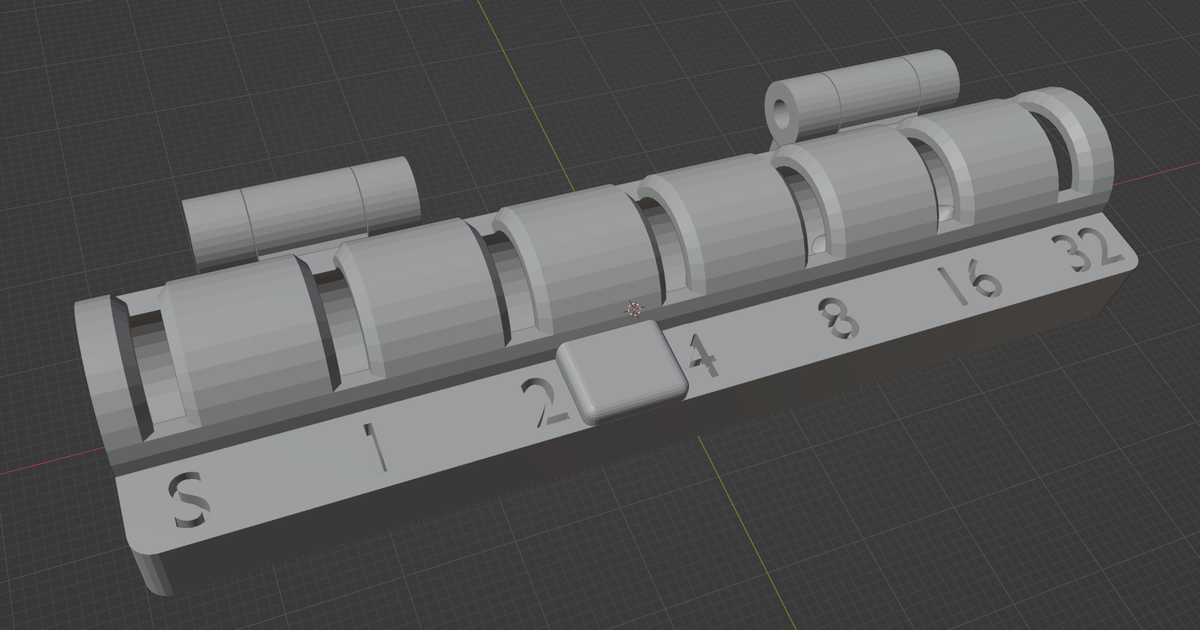Click the engraved "4" marking
The height and width of the screenshot is (630, 1200).
point(702,357)
